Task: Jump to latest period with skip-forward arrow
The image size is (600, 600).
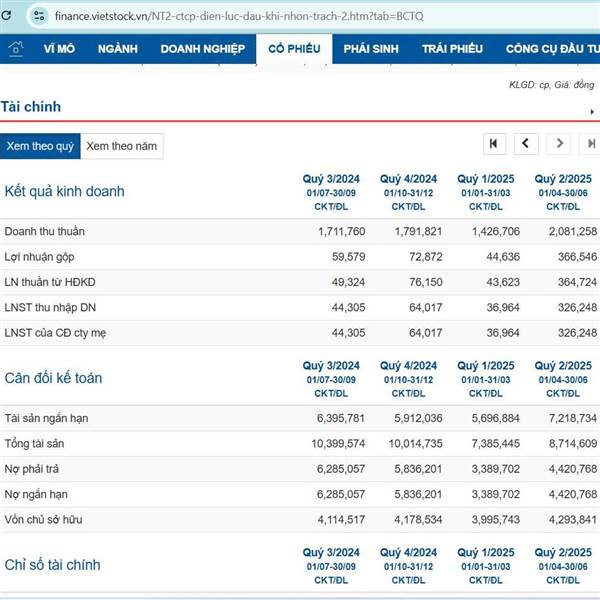Action: (x=590, y=144)
